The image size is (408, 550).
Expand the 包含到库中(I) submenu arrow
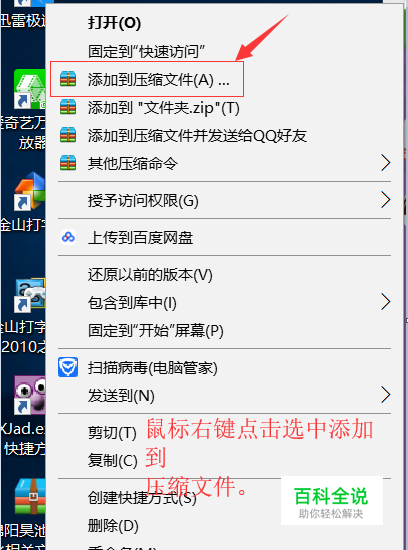tap(386, 302)
